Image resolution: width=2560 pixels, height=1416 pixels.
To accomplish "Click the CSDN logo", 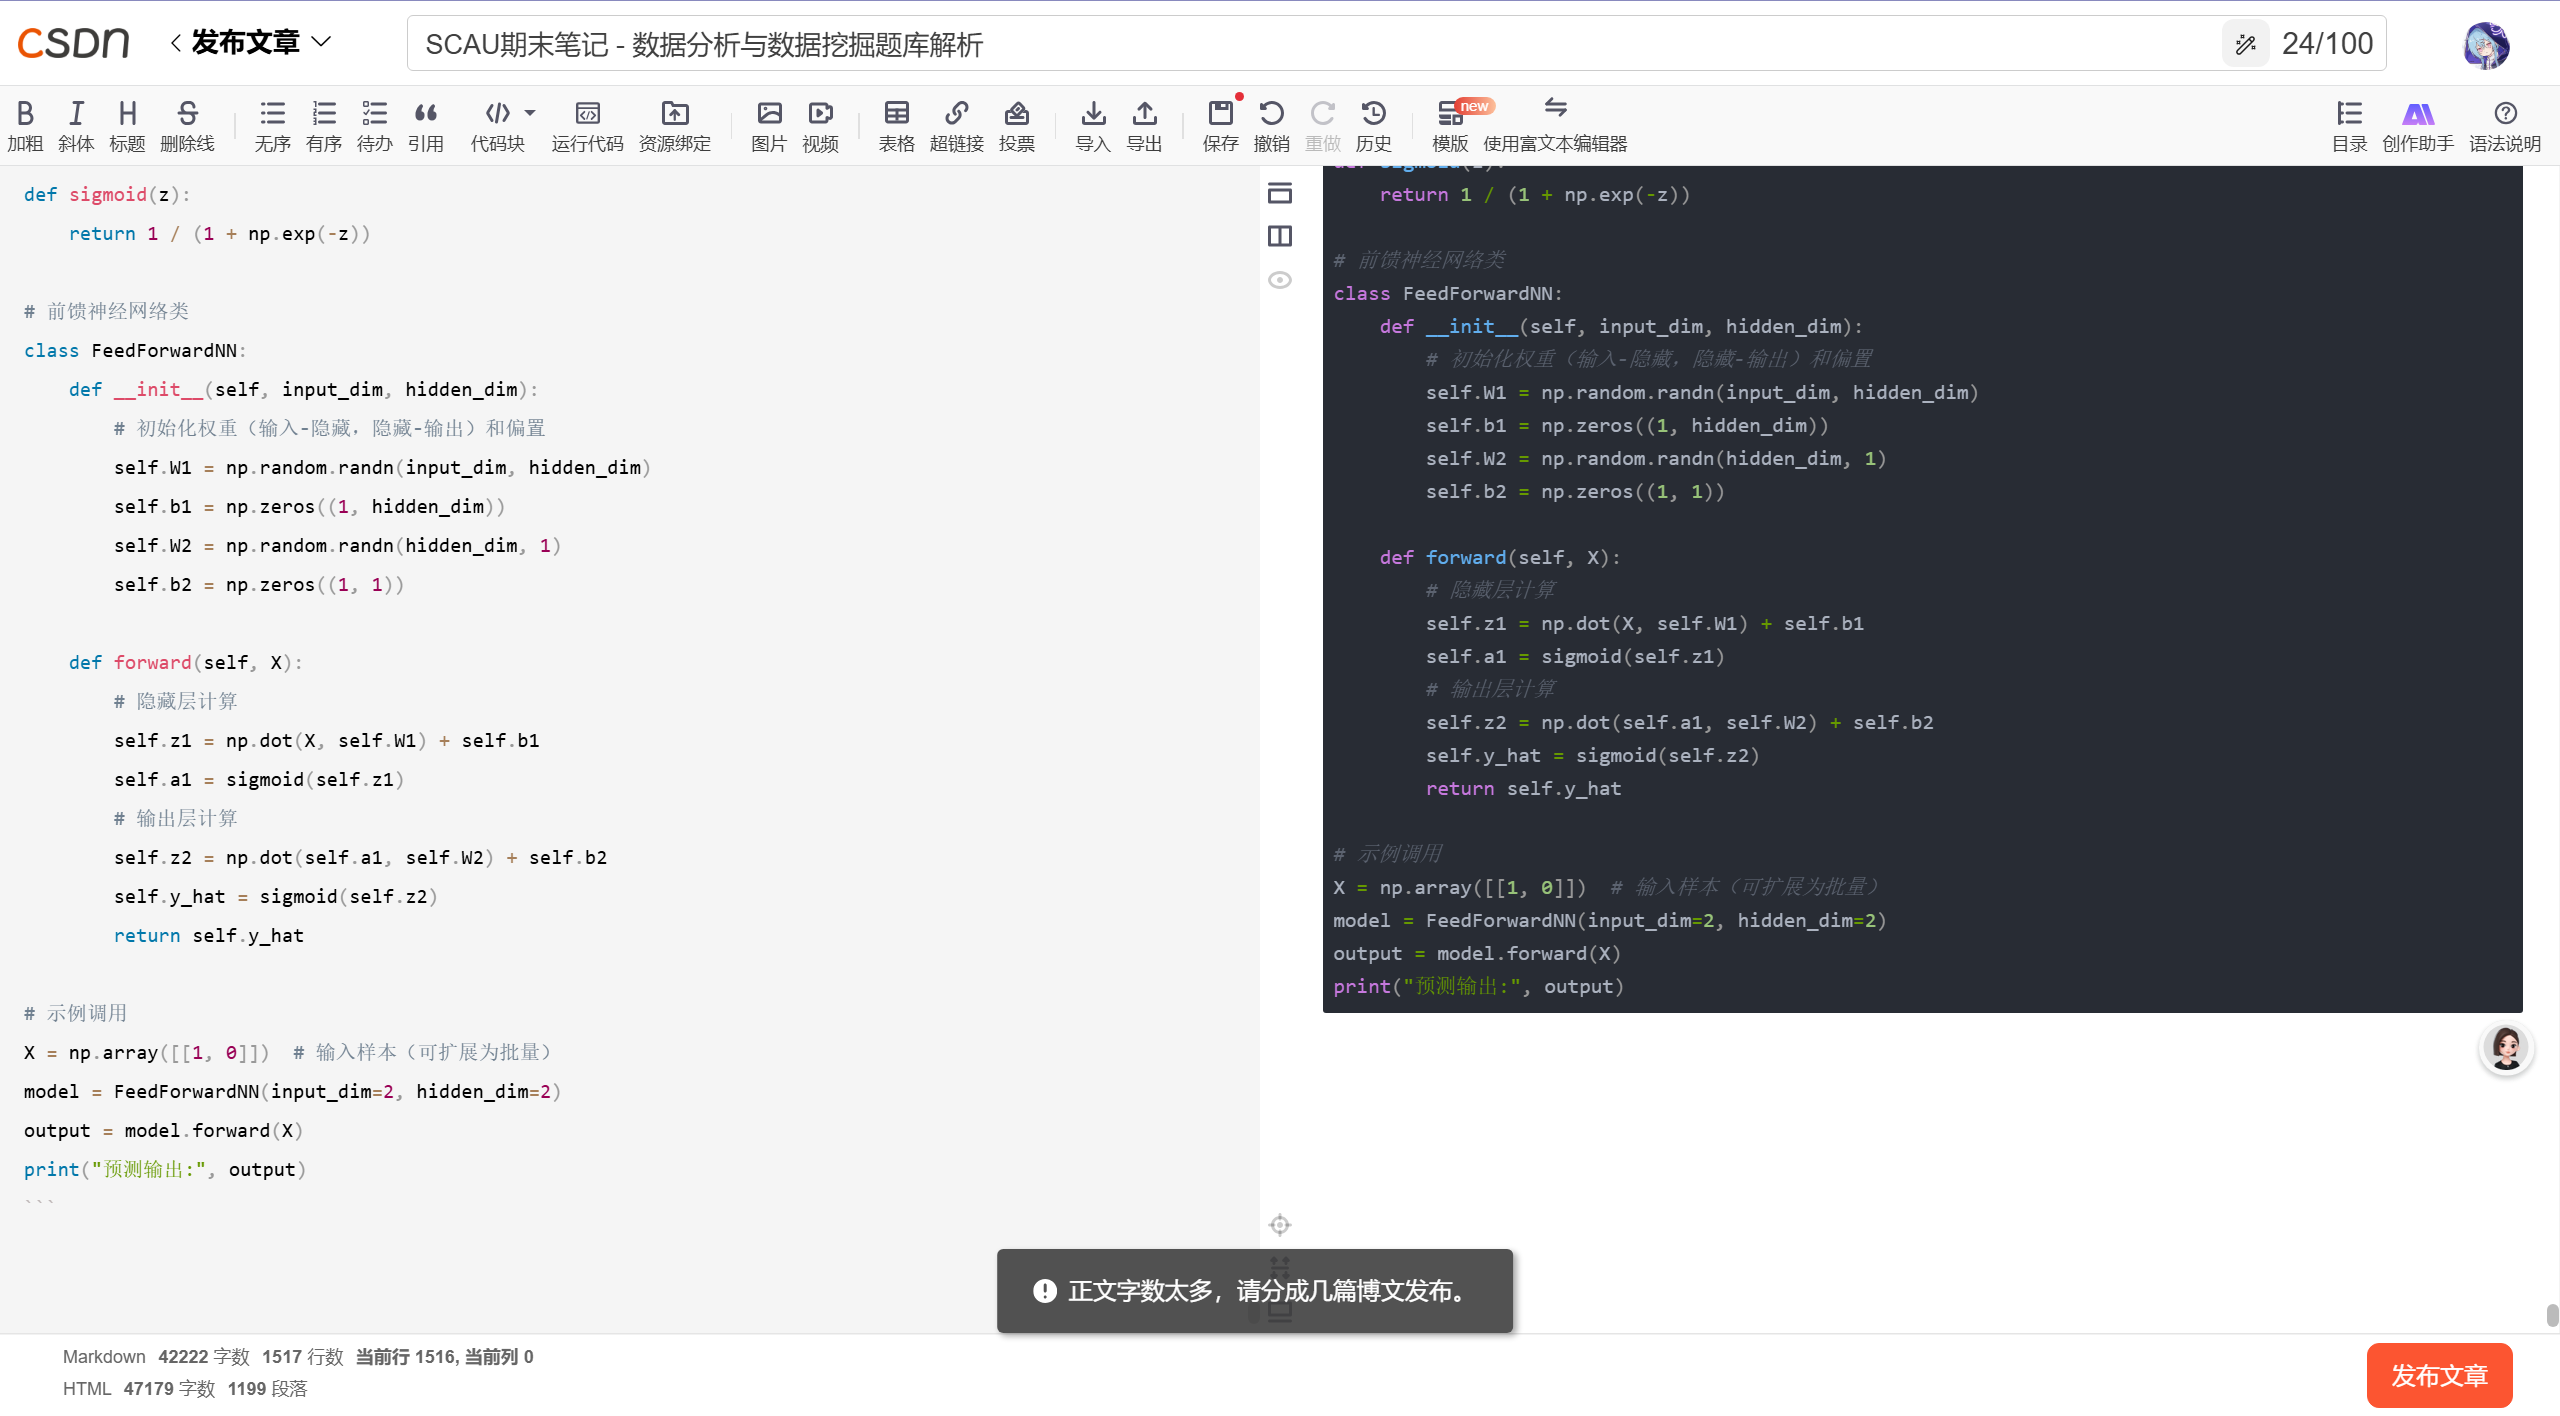I will 73,43.
